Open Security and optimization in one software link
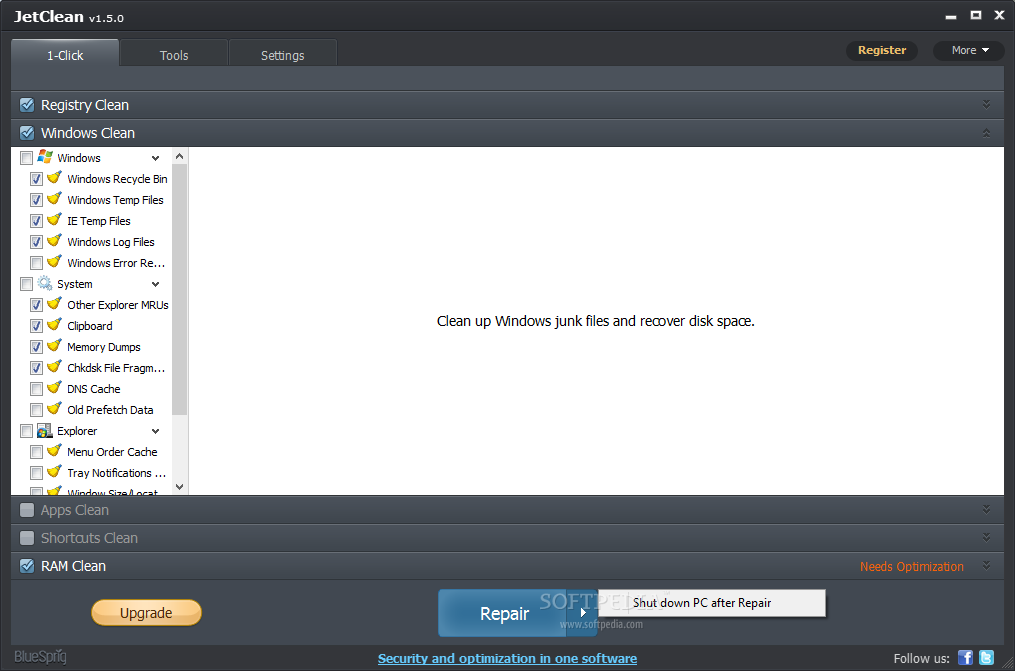 (x=508, y=658)
